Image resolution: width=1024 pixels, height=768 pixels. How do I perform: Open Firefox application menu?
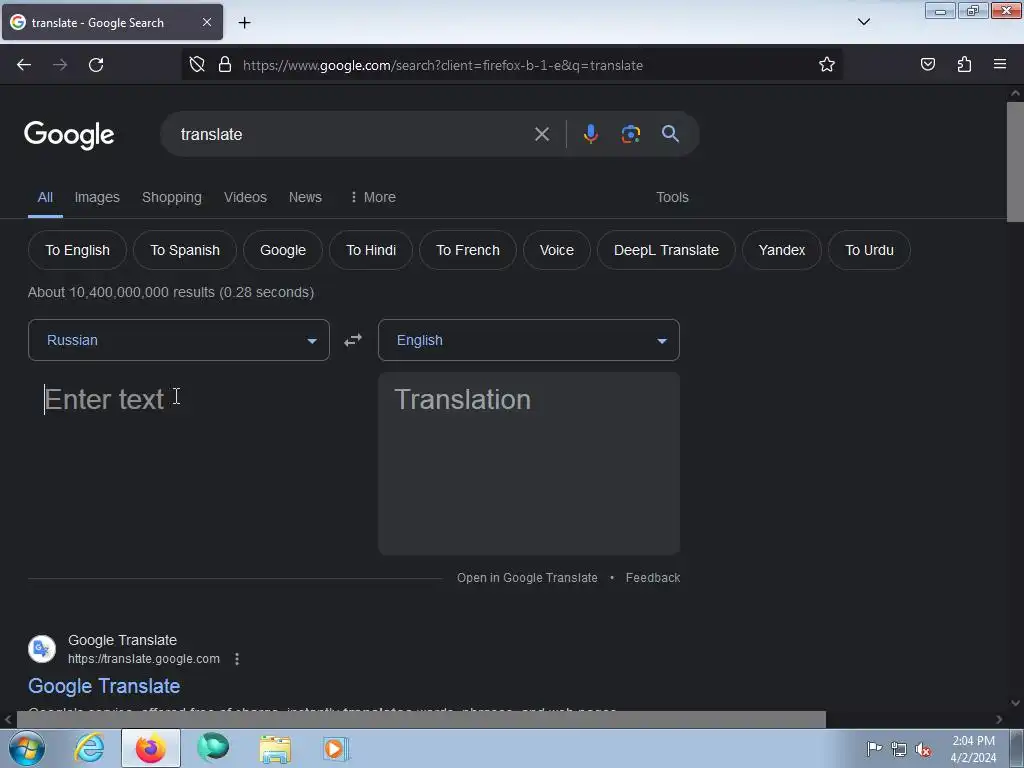point(1000,65)
